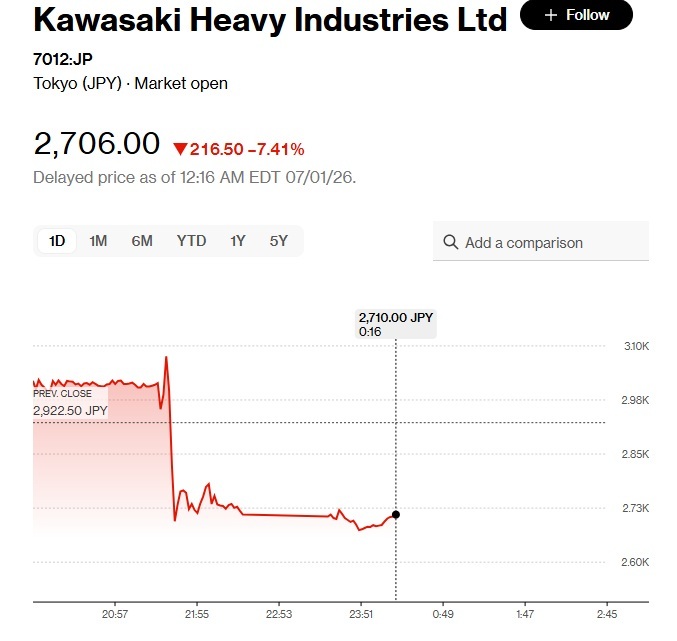
Task: Click the 3.10K price axis label
Action: (636, 346)
